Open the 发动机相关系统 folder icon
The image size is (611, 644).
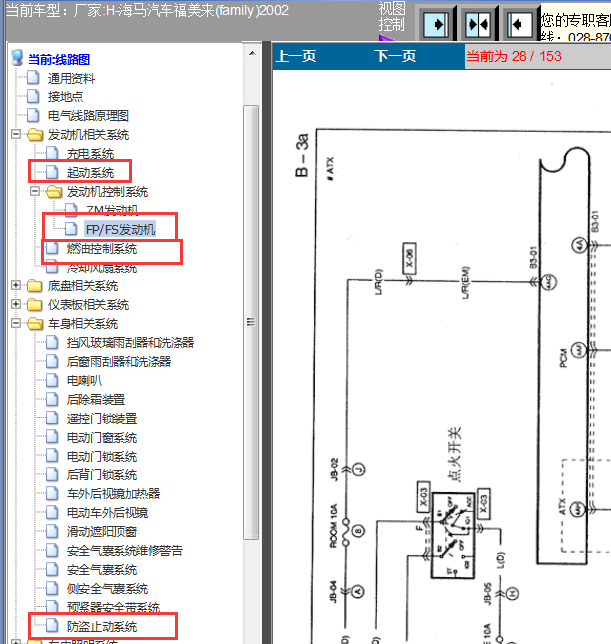[x=35, y=134]
